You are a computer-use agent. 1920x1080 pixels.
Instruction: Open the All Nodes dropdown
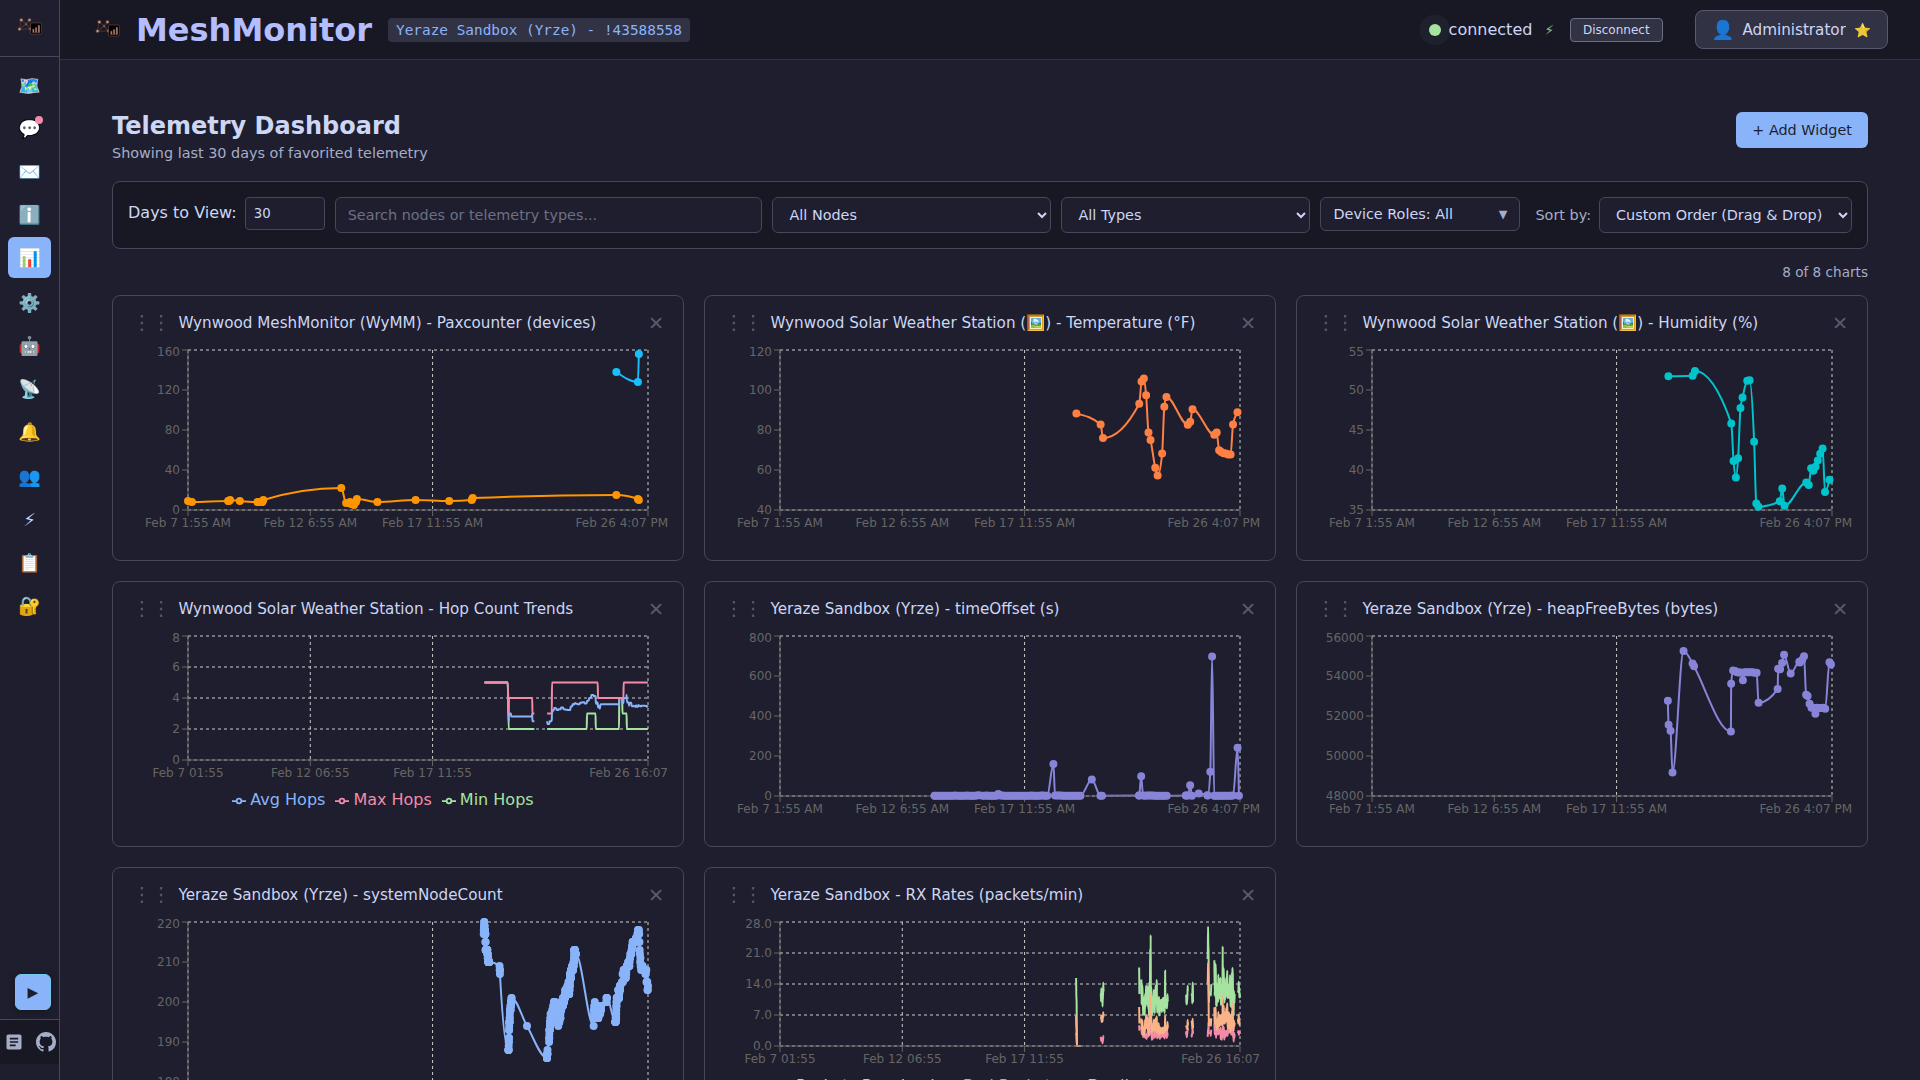point(911,215)
